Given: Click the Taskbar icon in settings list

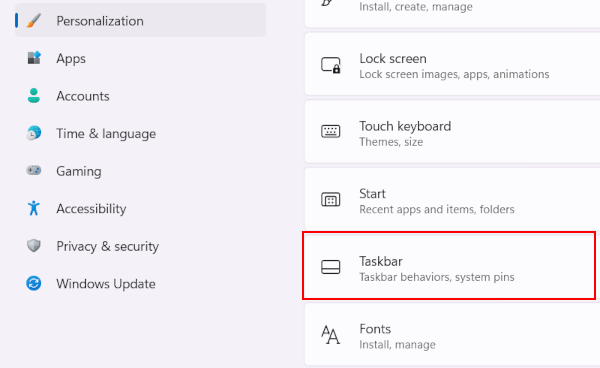Looking at the screenshot, I should tap(331, 267).
